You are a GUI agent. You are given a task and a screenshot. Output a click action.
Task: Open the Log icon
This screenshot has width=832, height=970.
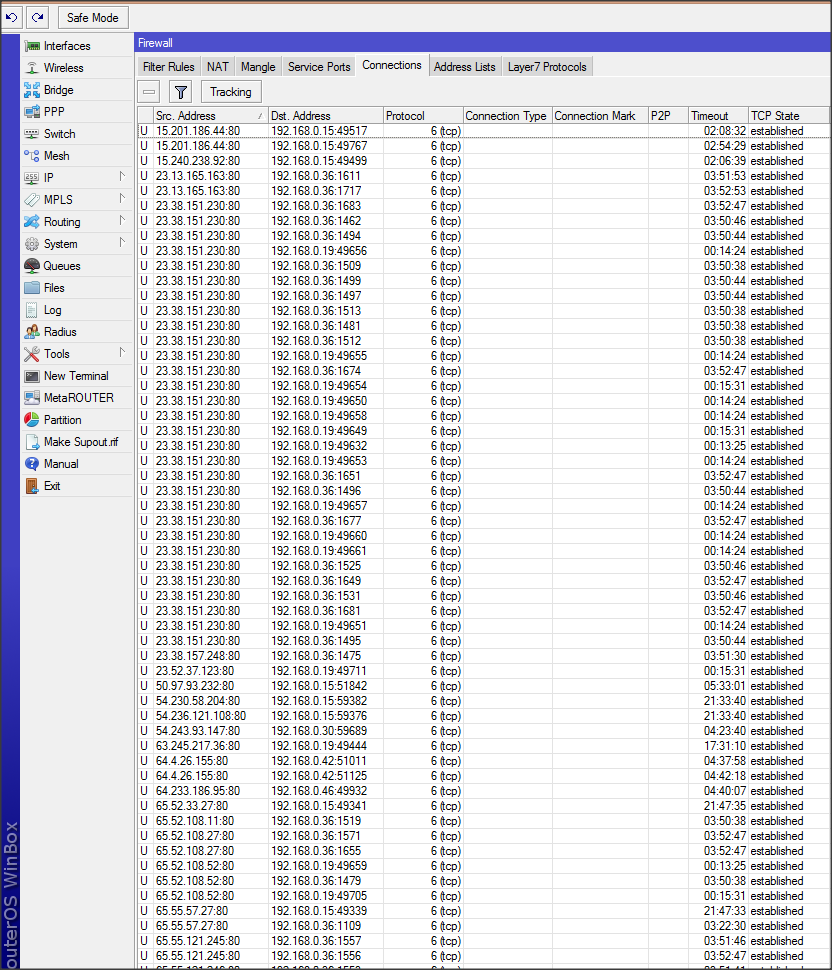pyautogui.click(x=32, y=310)
